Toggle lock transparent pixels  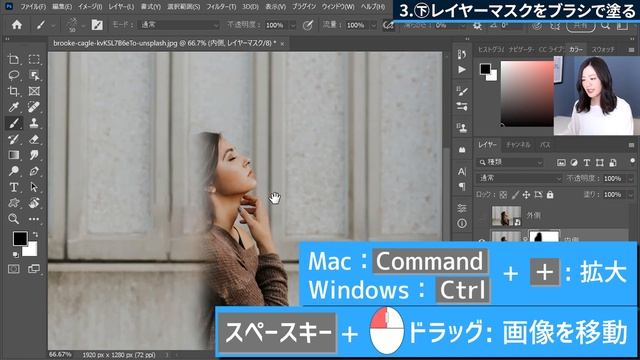503,195
